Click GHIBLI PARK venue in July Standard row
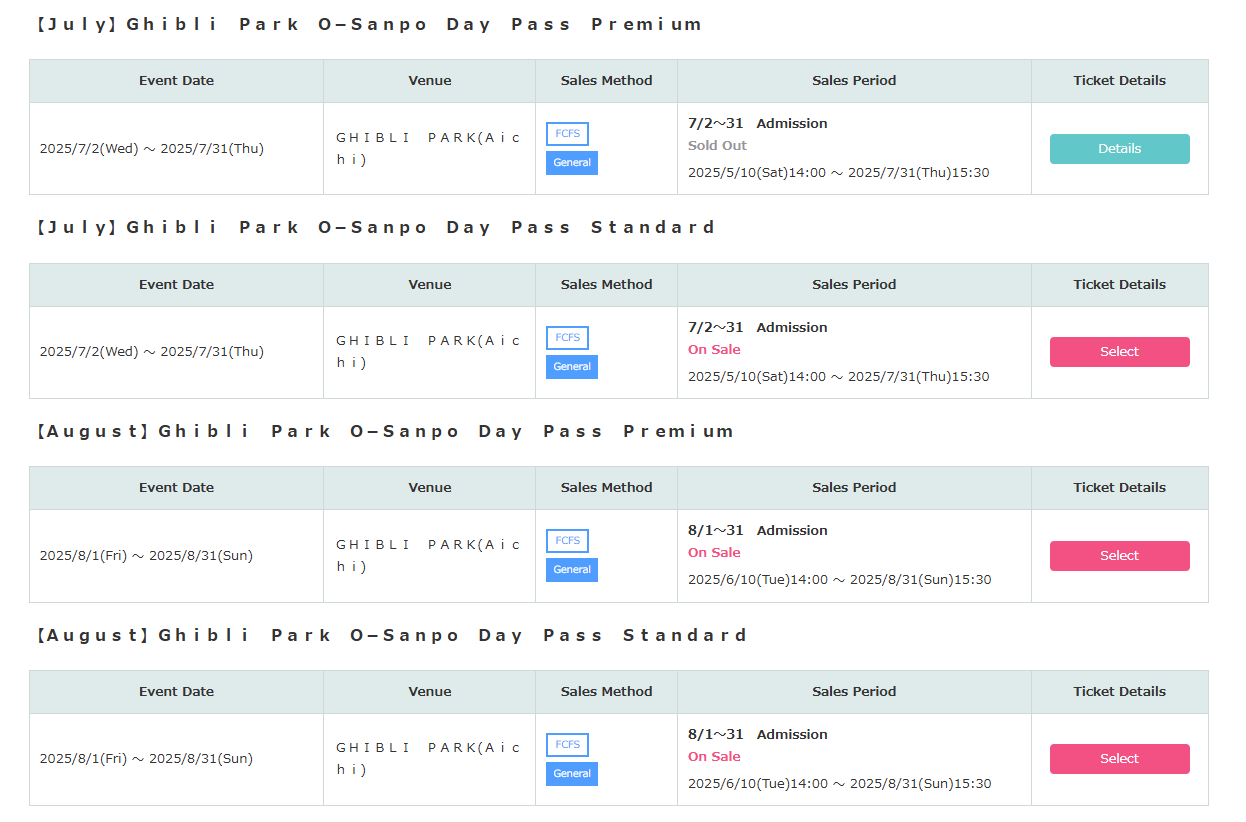 429,352
